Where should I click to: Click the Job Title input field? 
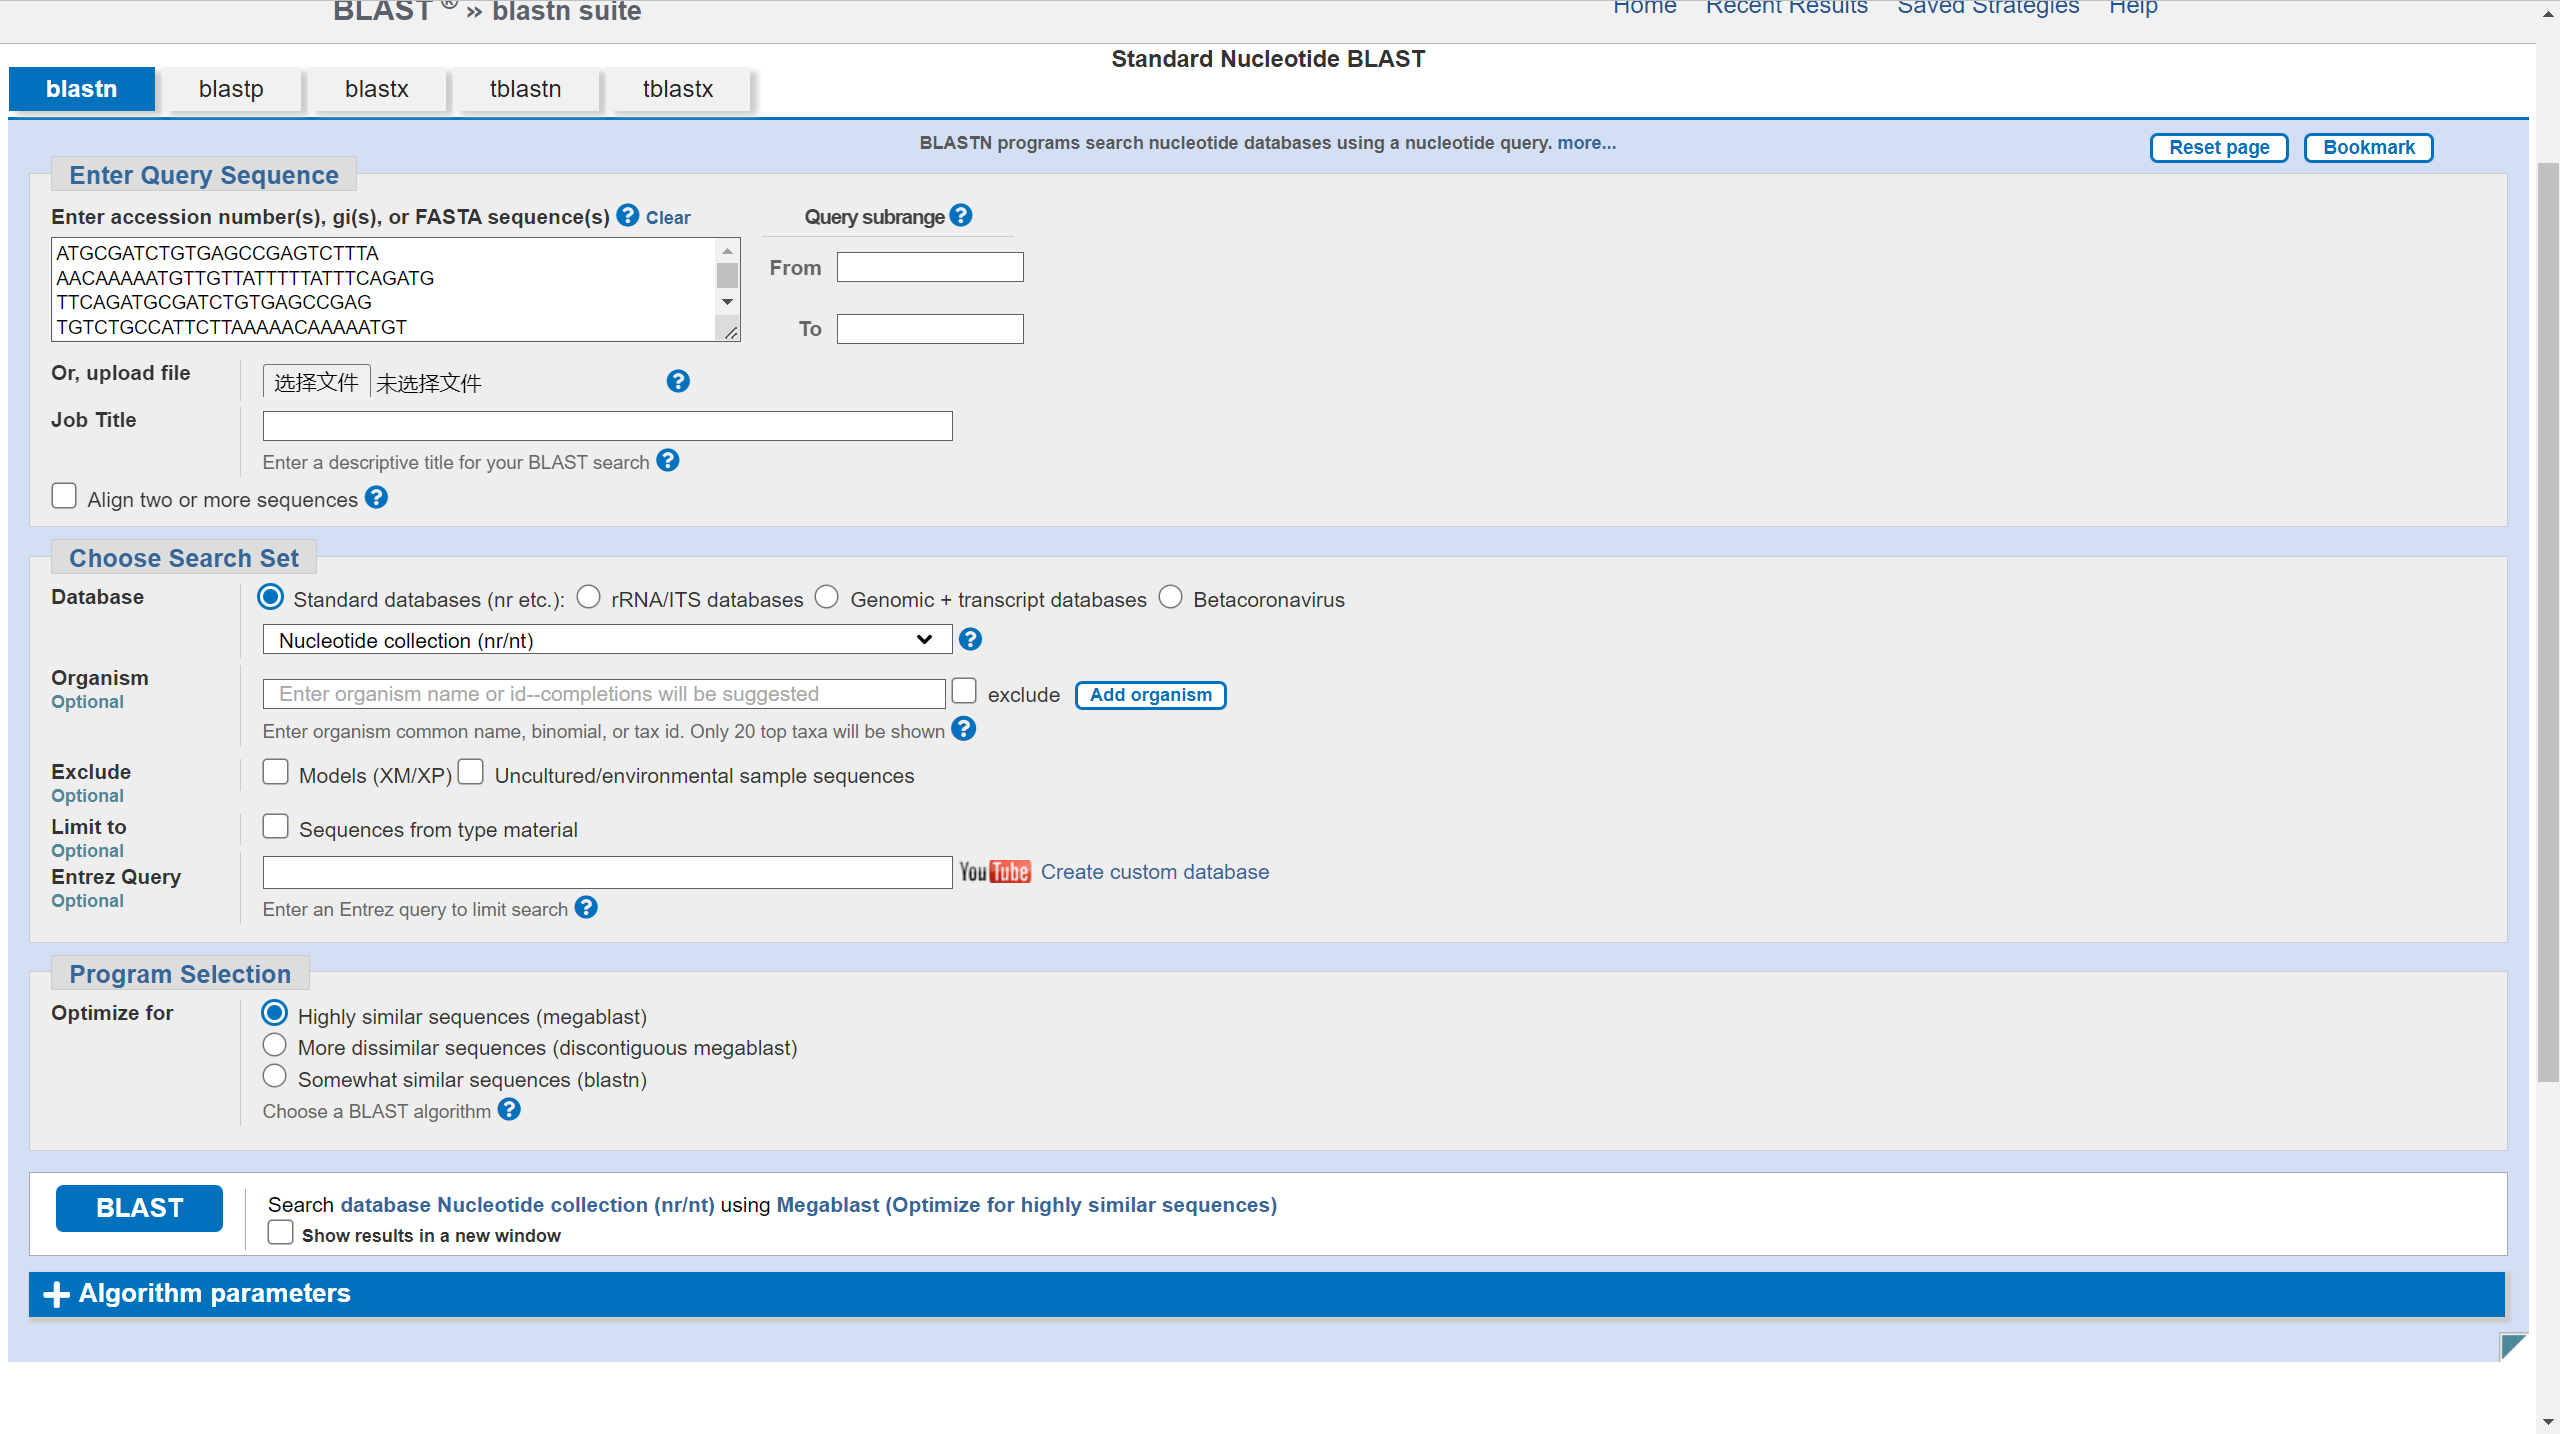[x=606, y=426]
